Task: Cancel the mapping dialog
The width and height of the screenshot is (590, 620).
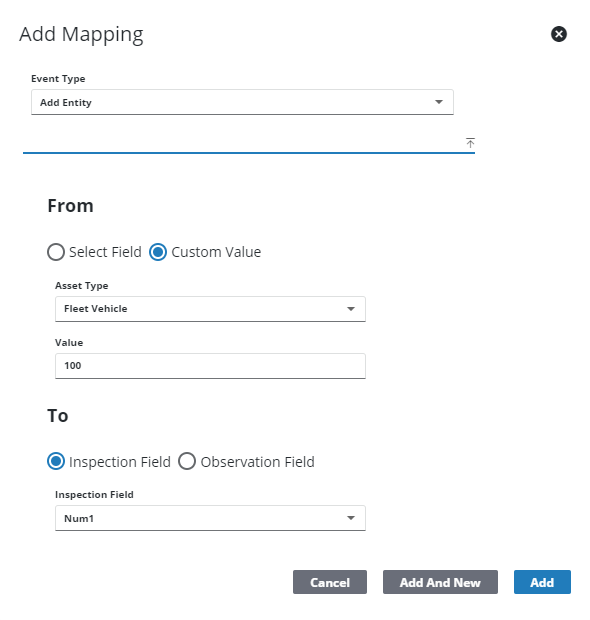Action: point(330,582)
